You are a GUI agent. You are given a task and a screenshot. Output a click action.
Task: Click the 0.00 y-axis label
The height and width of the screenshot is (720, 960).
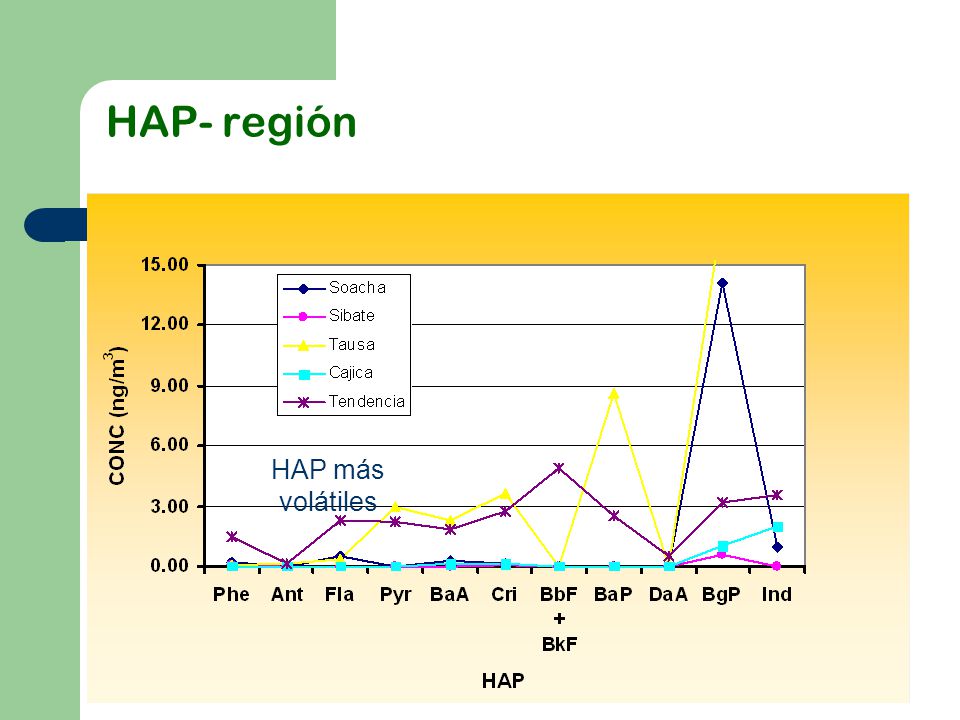pos(169,566)
